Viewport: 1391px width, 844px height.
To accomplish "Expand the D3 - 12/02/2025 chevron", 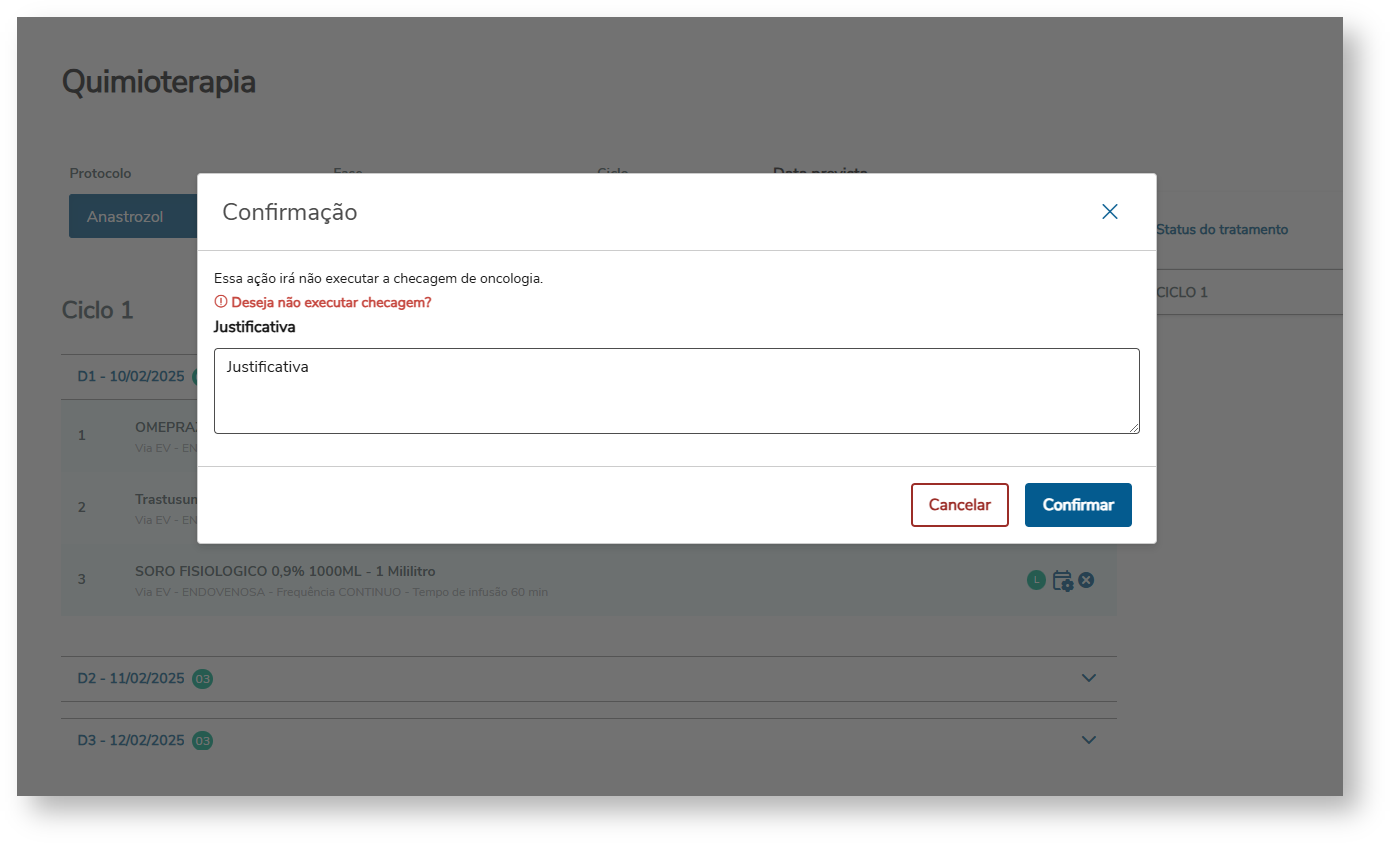I will point(1089,741).
